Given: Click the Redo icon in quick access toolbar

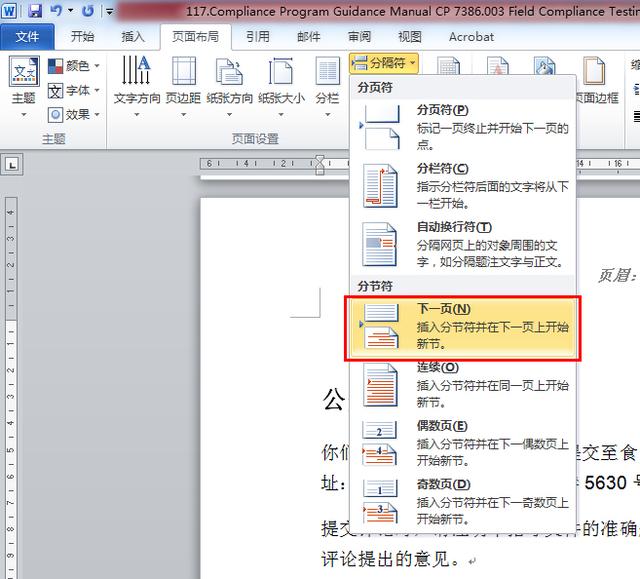Looking at the screenshot, I should pos(87,11).
